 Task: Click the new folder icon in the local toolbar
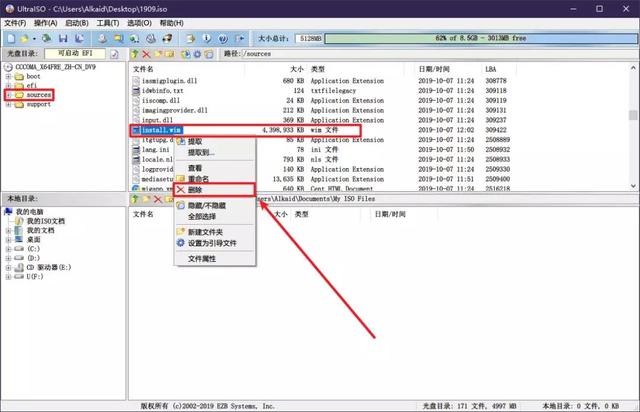(146, 199)
